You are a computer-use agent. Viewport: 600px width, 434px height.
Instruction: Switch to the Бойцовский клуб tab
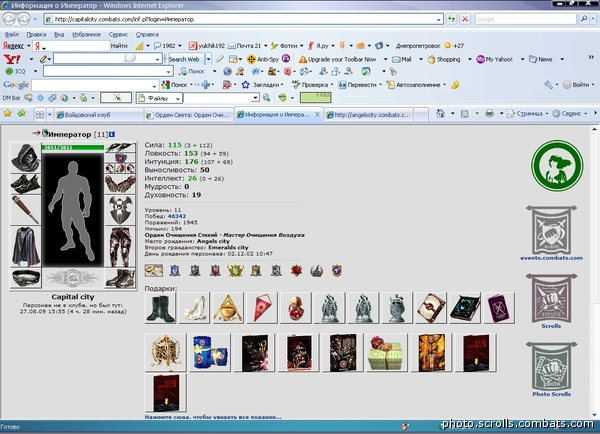98,114
